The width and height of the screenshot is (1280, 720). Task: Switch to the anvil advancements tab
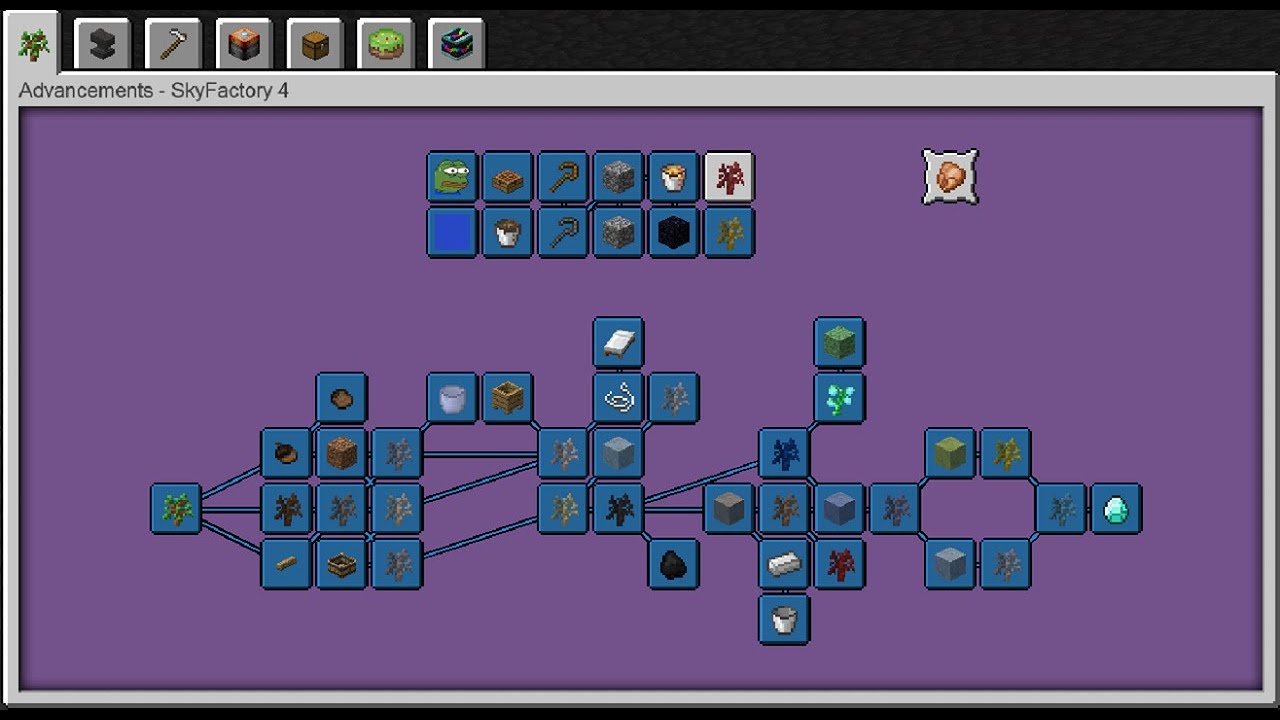tap(102, 43)
